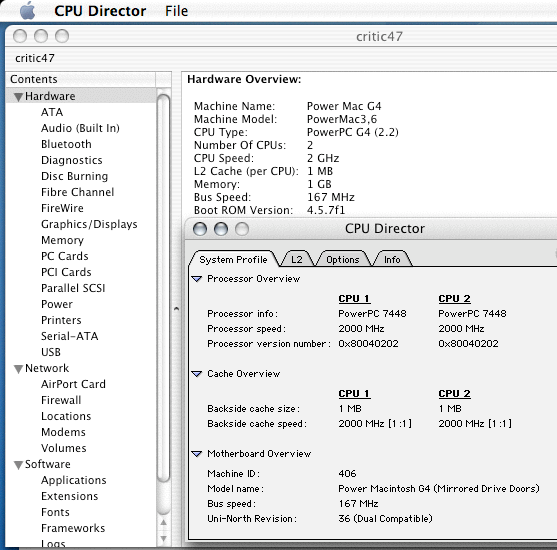
Task: Select Printers in the sidebar
Action: pos(61,320)
